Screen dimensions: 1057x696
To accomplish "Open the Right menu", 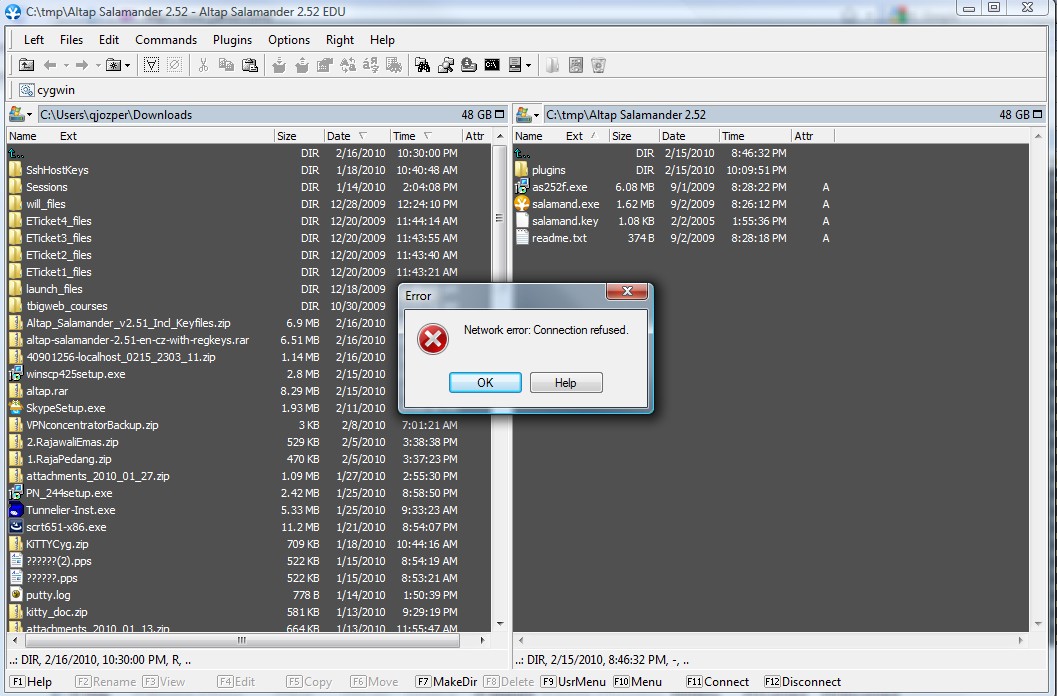I will [340, 40].
